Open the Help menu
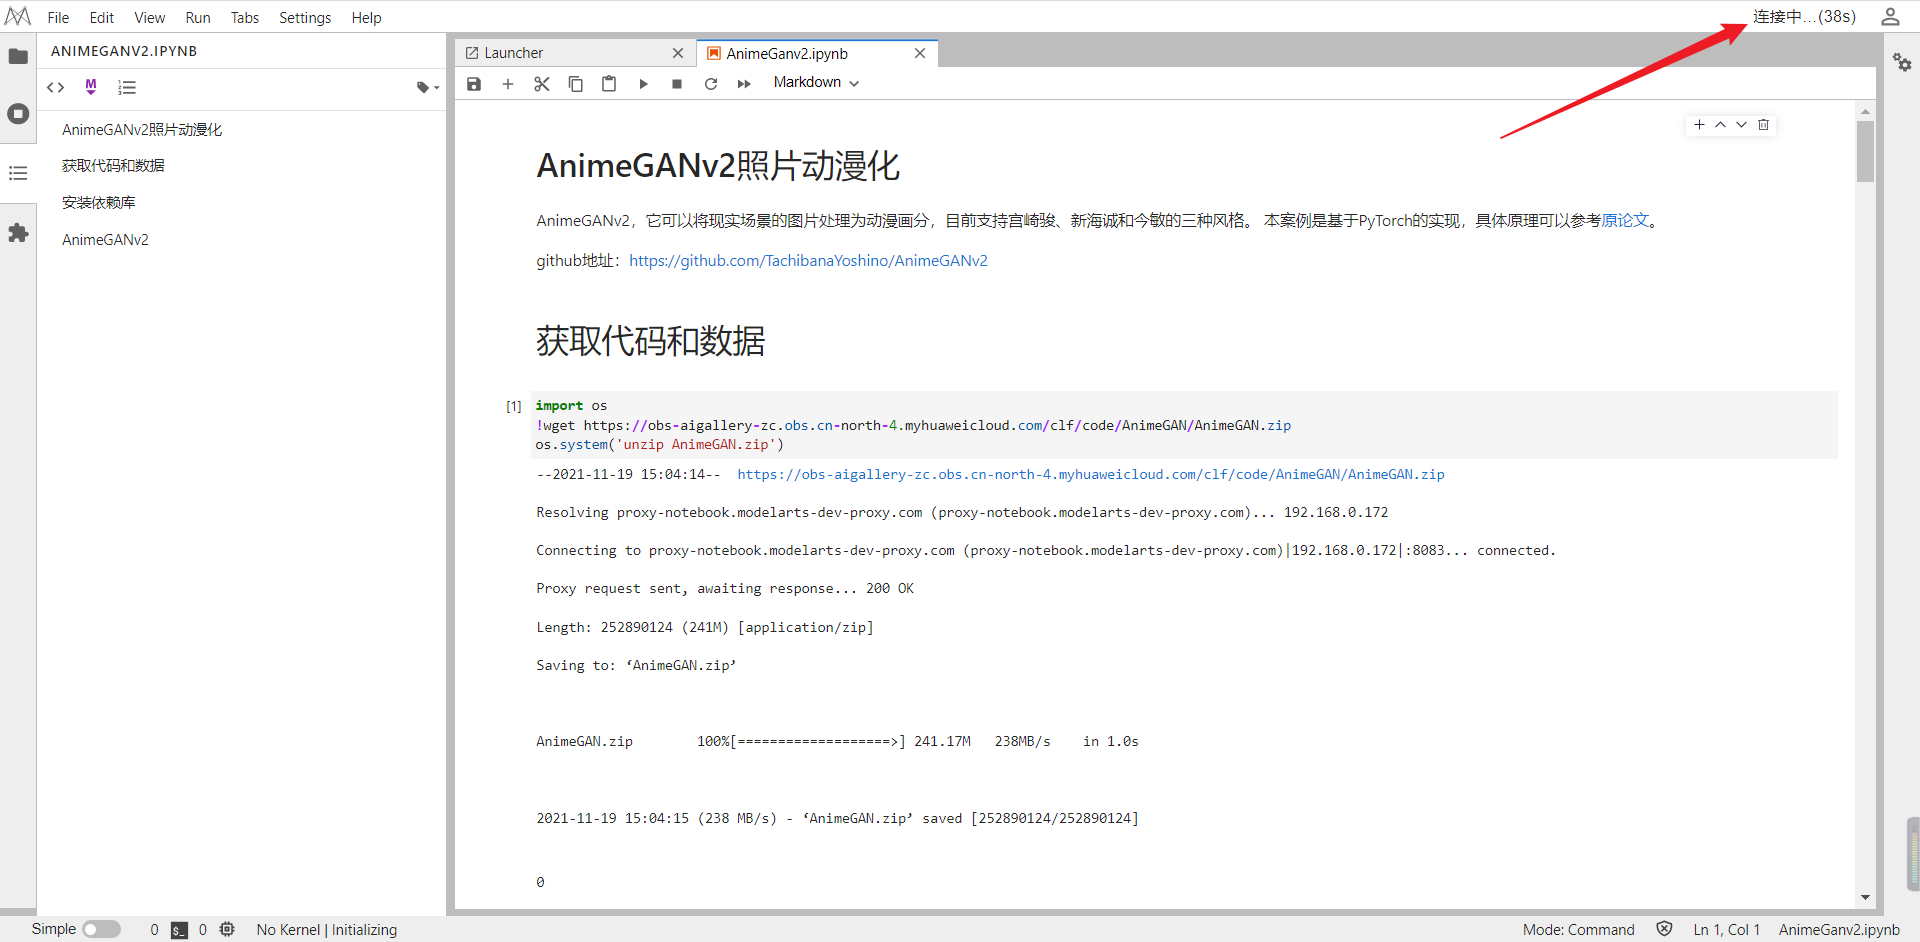This screenshot has height=942, width=1920. [367, 18]
